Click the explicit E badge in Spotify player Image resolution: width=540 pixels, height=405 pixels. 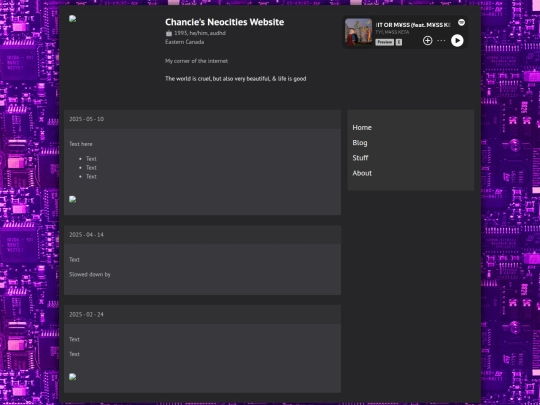tap(399, 42)
